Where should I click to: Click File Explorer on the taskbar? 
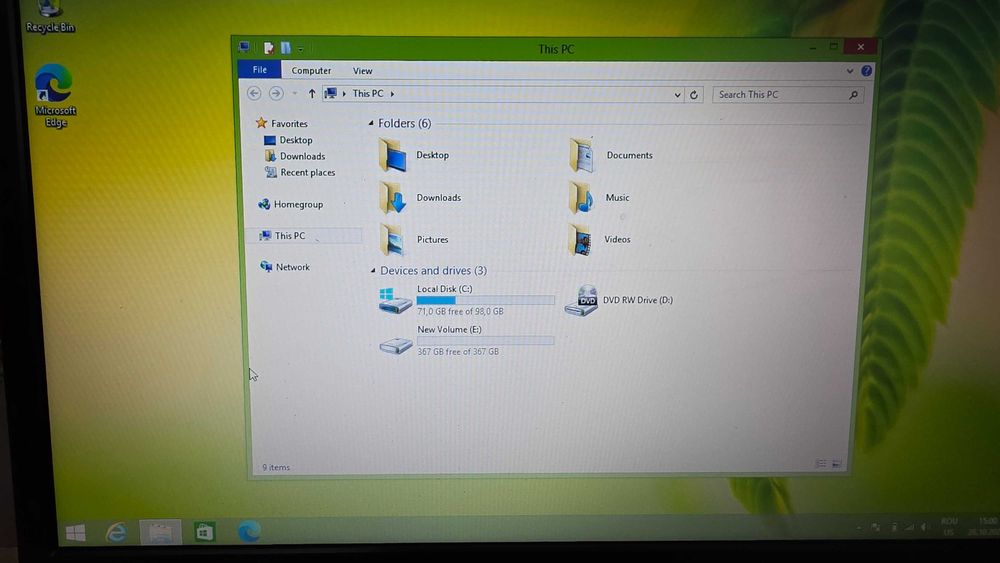(160, 532)
